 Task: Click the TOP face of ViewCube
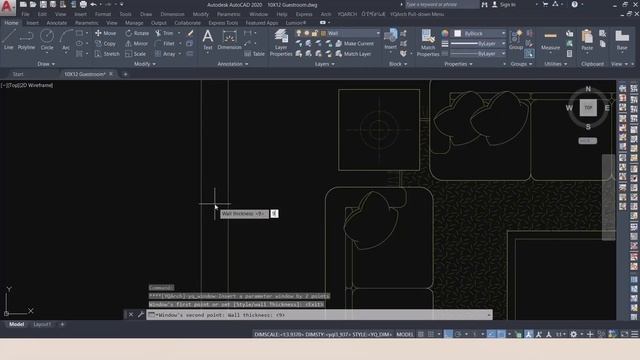pyautogui.click(x=588, y=108)
